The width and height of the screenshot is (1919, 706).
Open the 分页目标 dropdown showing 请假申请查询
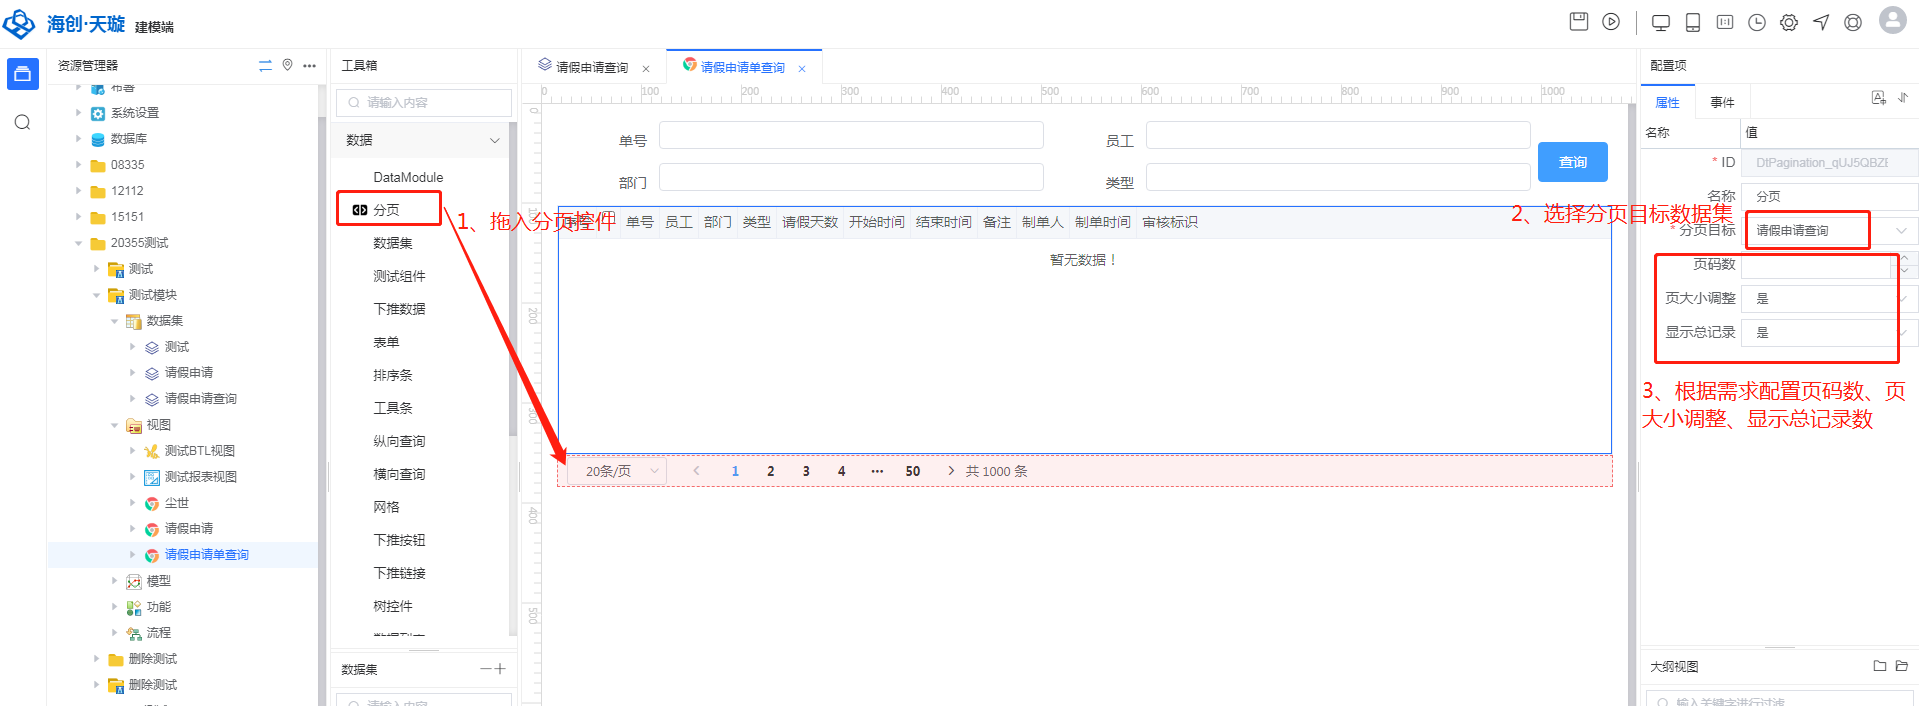click(1830, 231)
